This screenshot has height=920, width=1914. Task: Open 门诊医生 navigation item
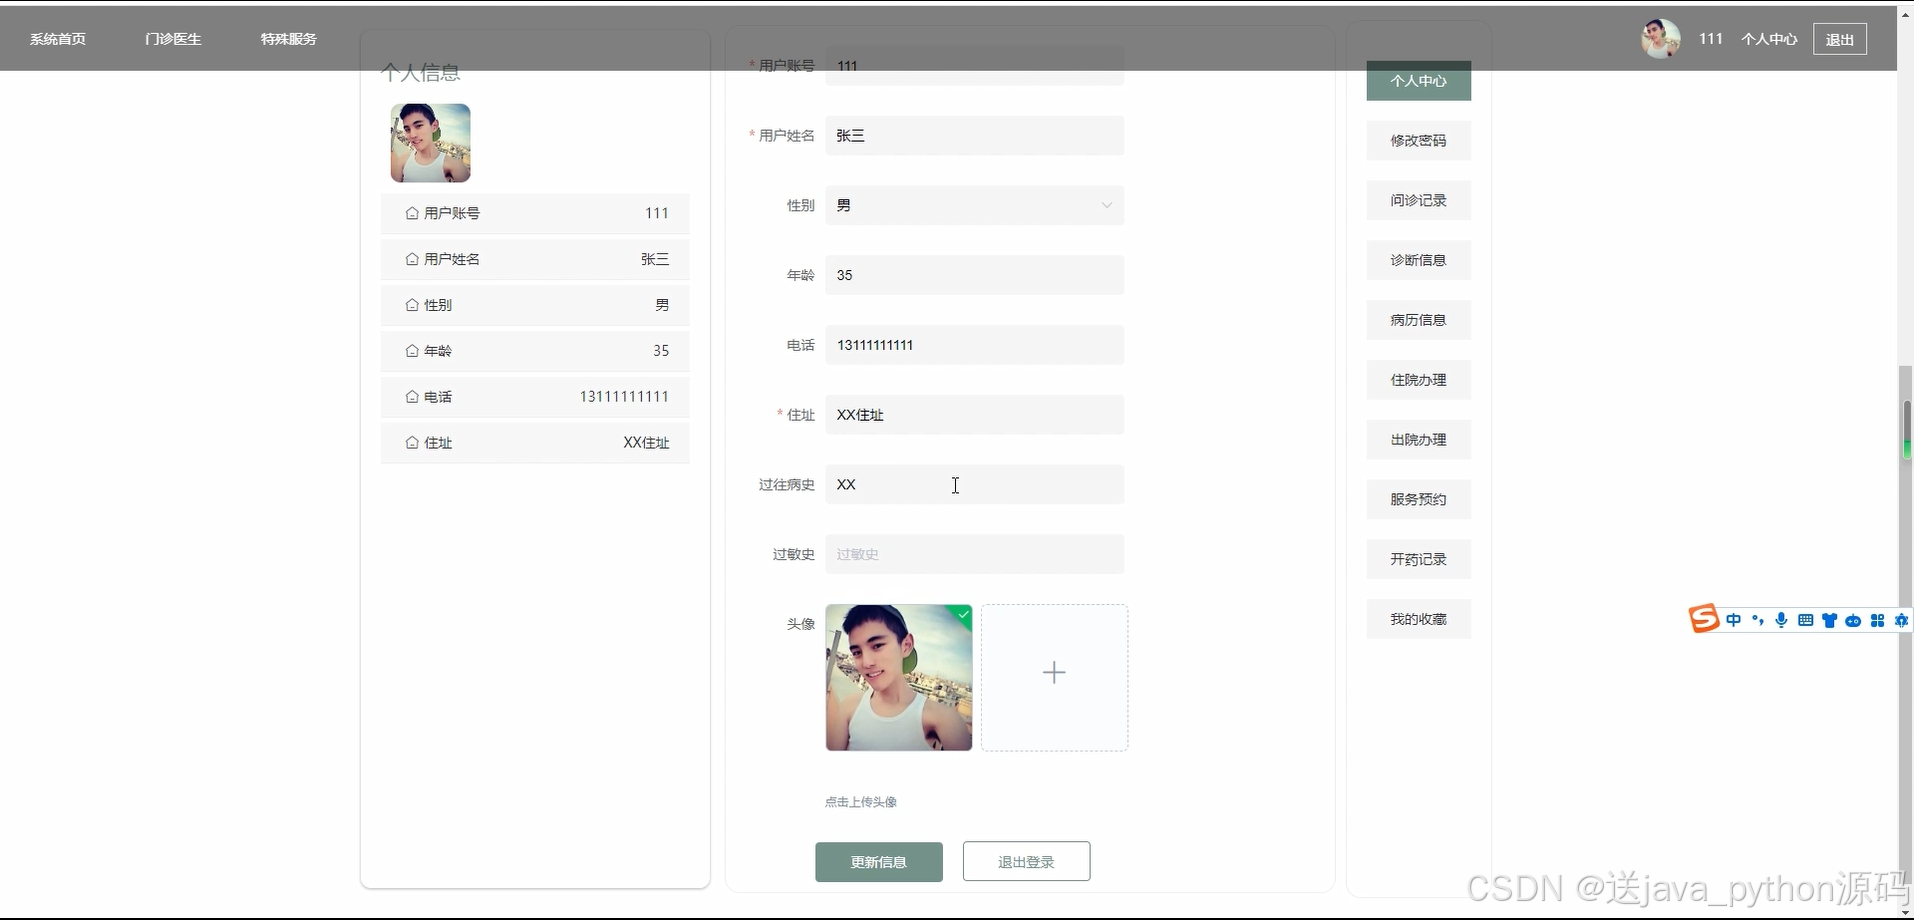[173, 39]
